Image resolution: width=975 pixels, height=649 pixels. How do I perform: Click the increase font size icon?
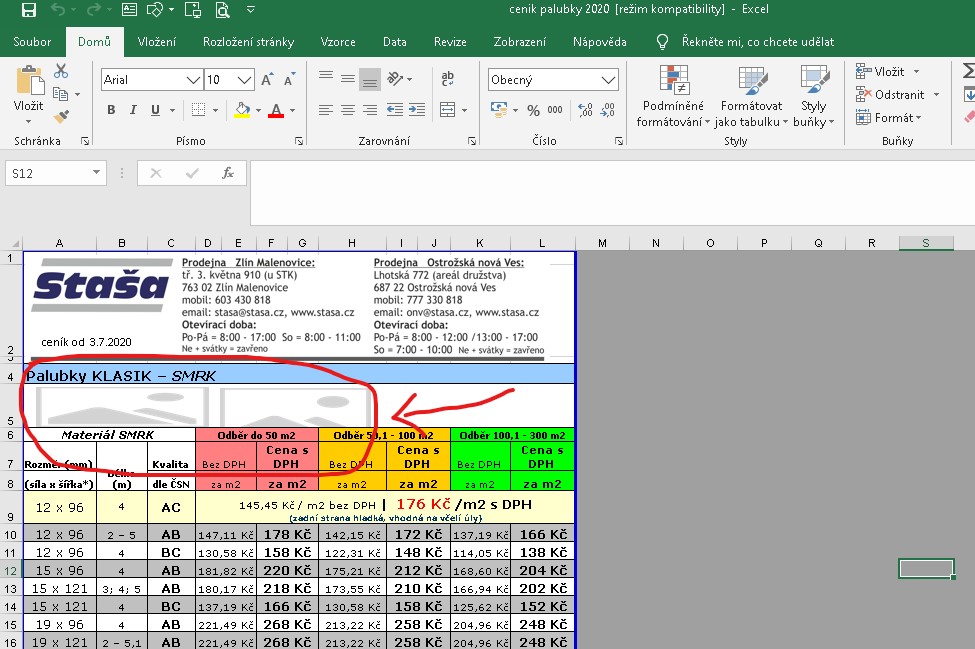(267, 80)
